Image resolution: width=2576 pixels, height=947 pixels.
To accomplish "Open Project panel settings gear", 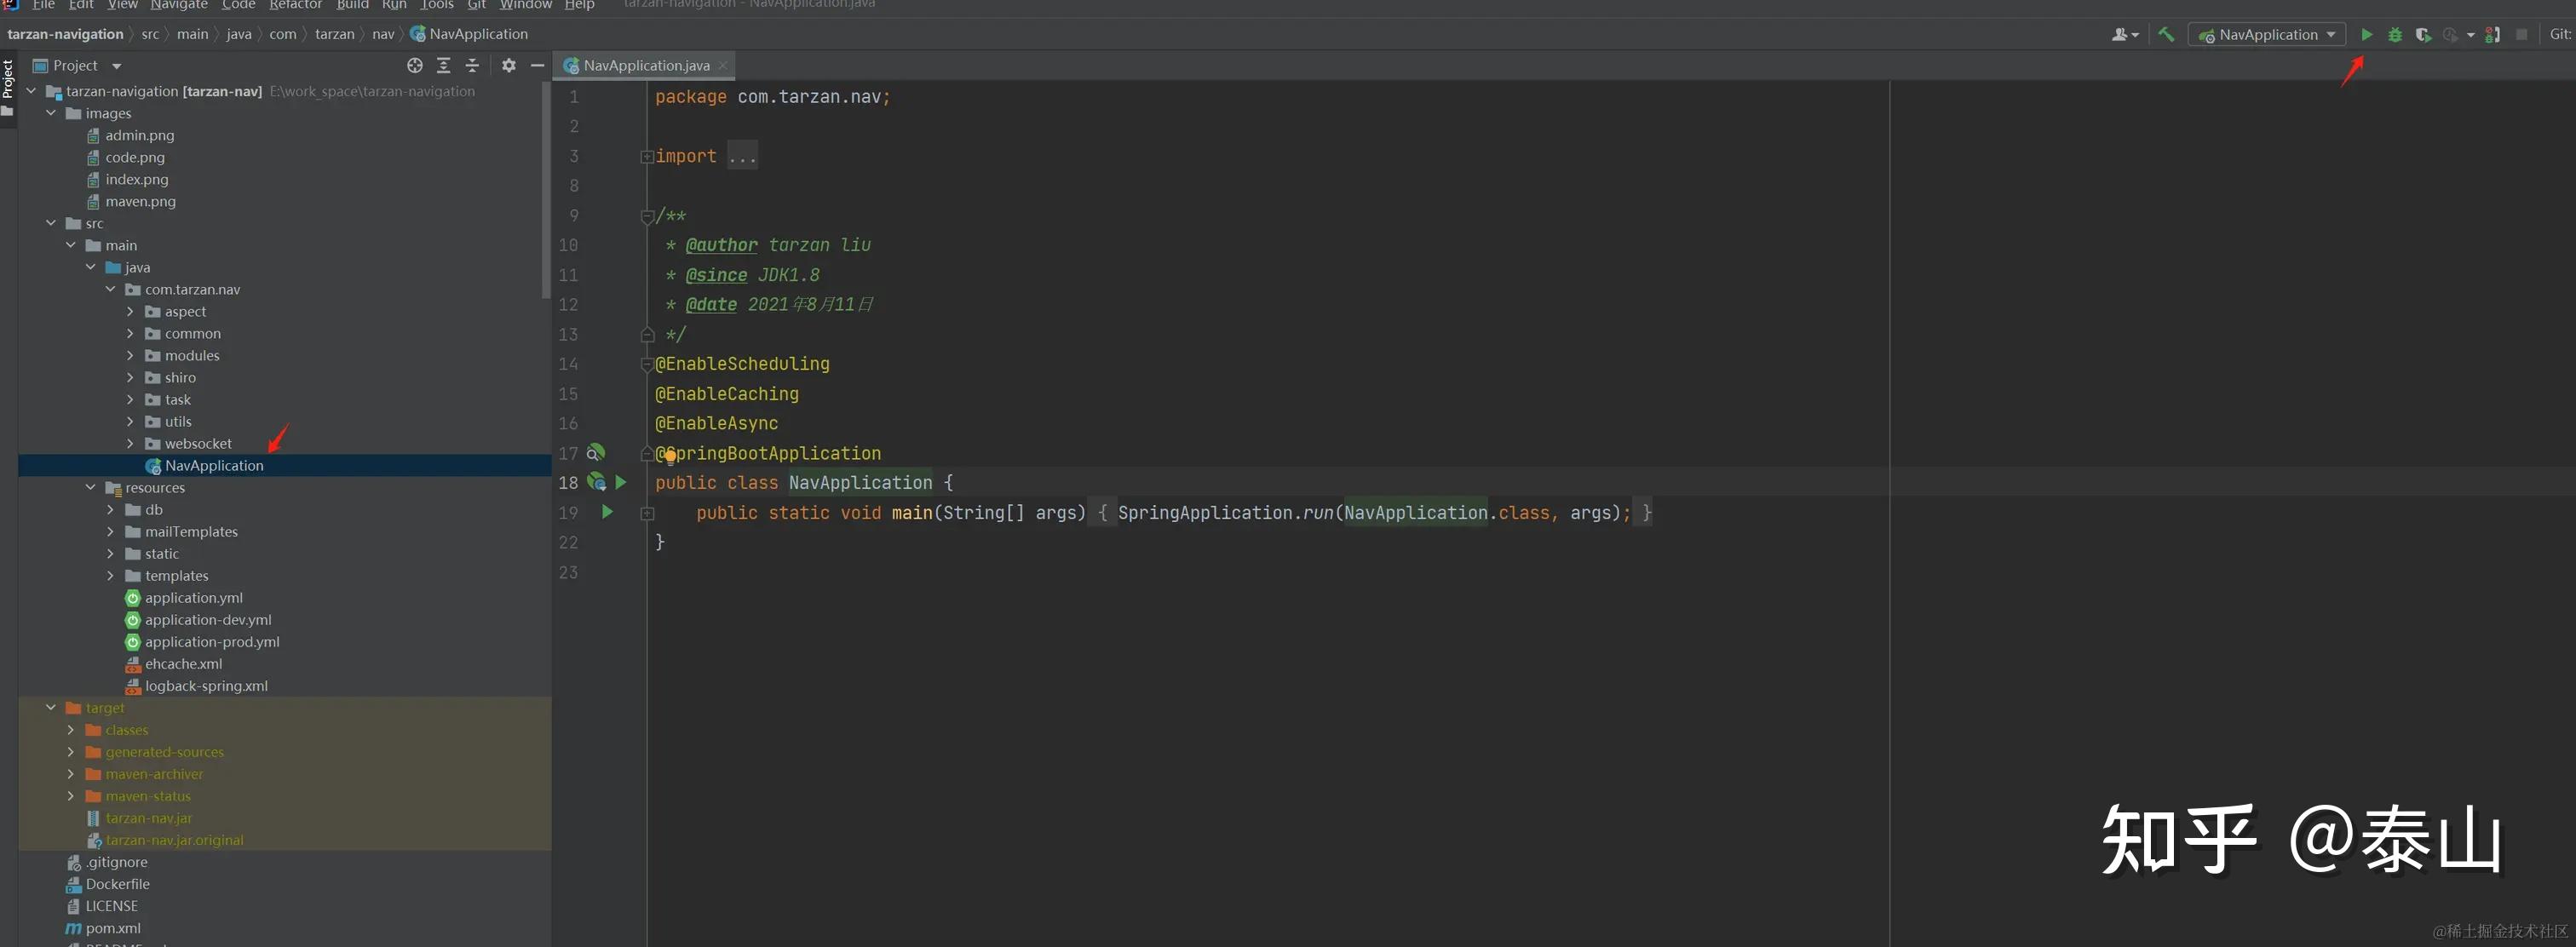I will 509,65.
